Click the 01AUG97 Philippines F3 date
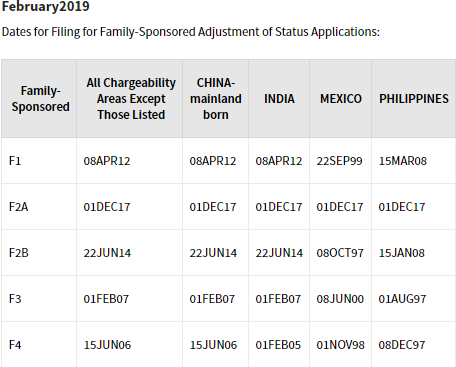456x367 pixels. 402,299
